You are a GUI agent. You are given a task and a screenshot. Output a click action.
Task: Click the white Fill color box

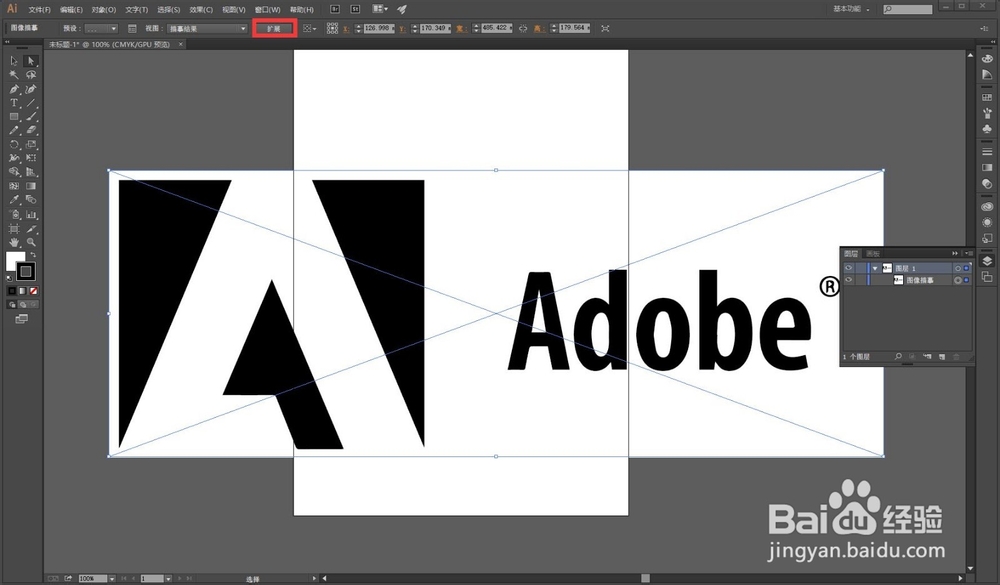[x=12, y=258]
